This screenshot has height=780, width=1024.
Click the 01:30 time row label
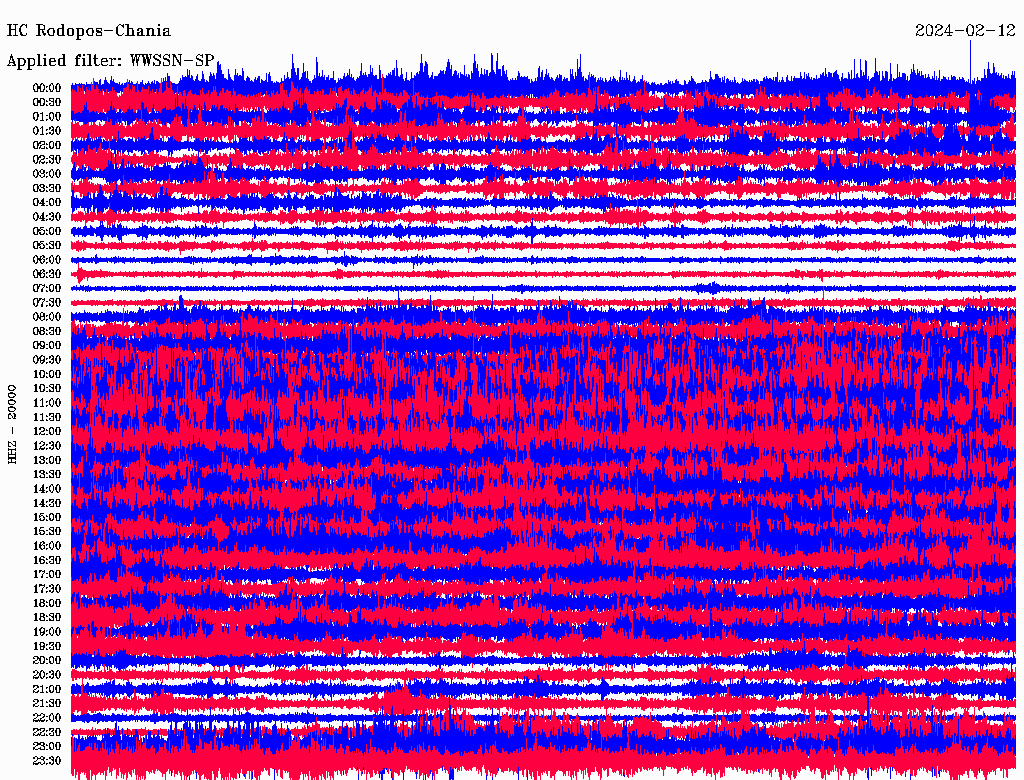coord(47,131)
